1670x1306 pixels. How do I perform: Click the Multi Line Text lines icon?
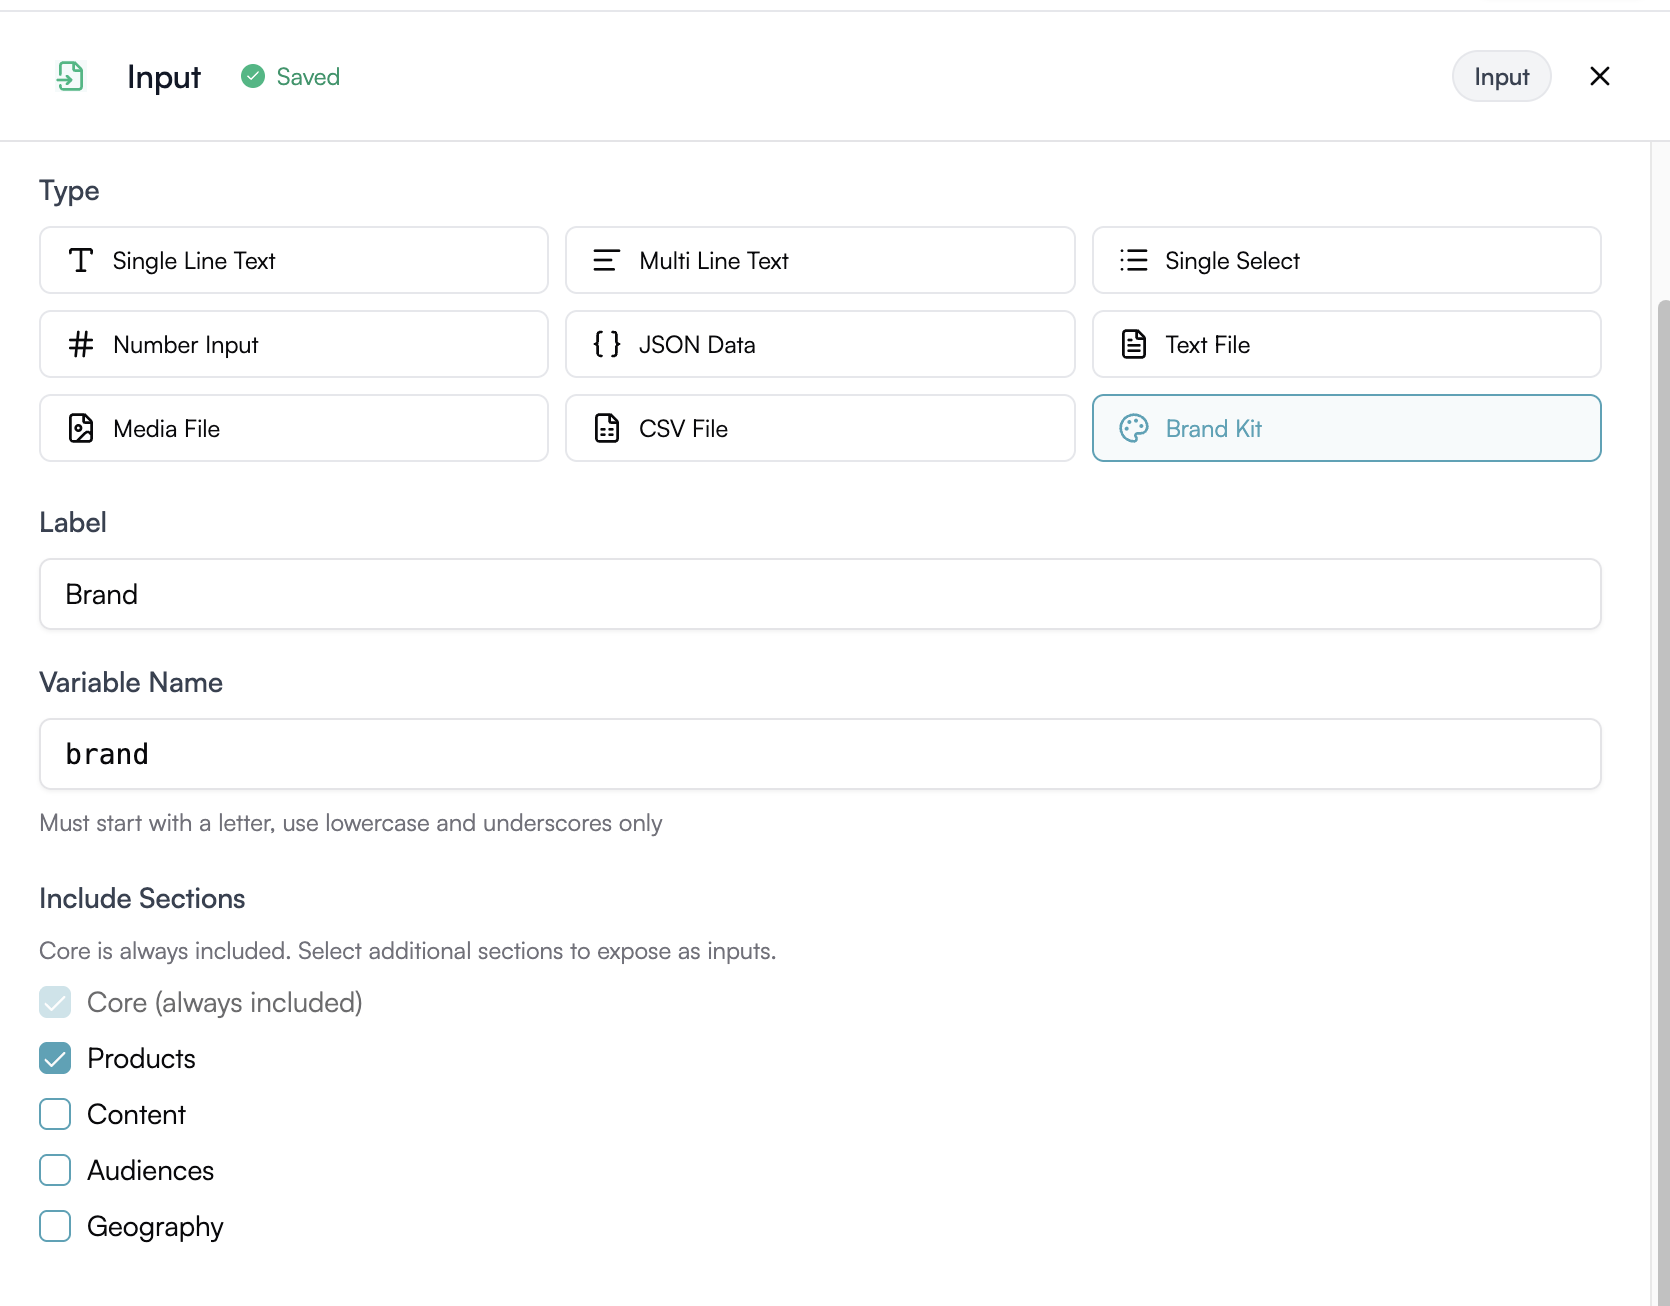pyautogui.click(x=607, y=260)
